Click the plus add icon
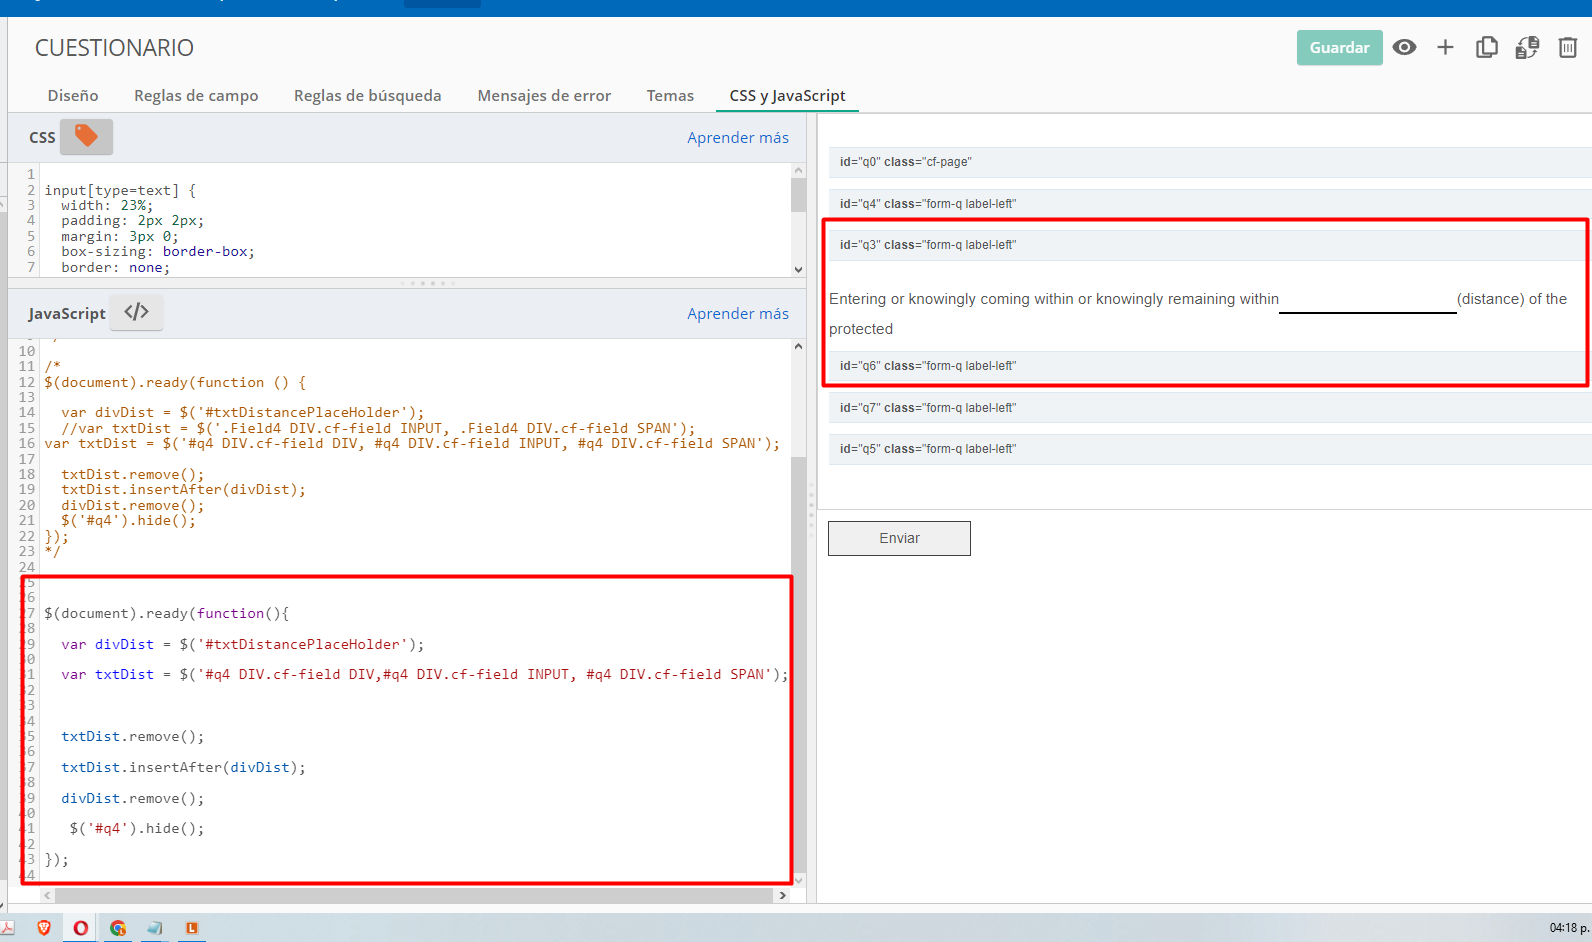 [1445, 47]
